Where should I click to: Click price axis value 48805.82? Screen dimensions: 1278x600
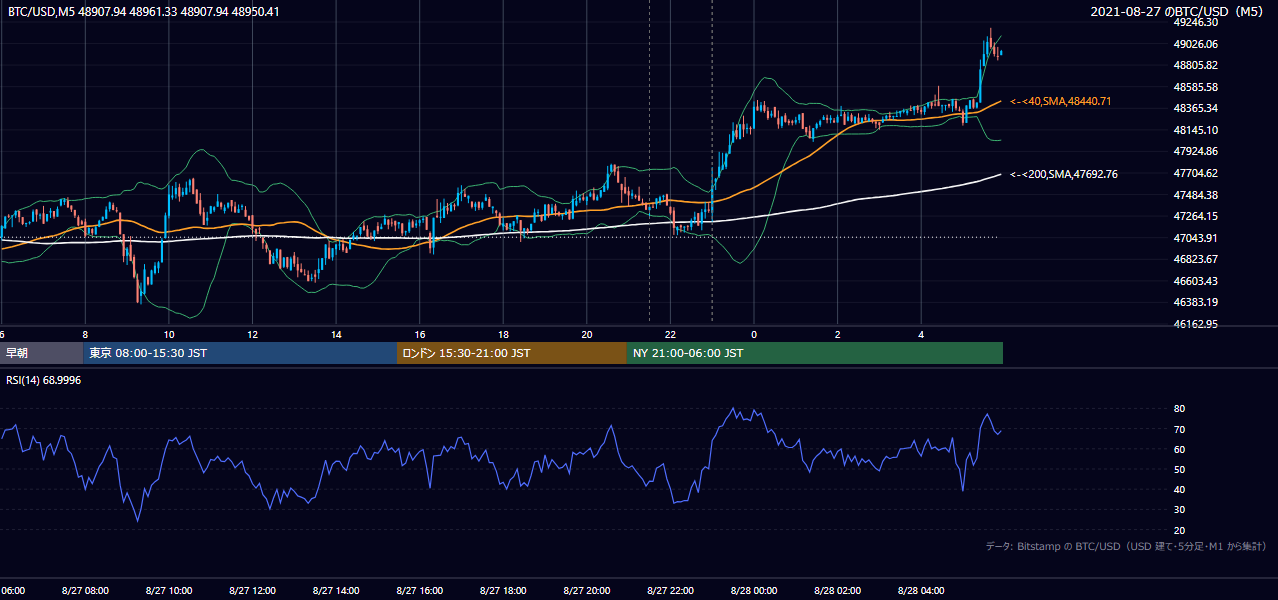[x=1195, y=65]
